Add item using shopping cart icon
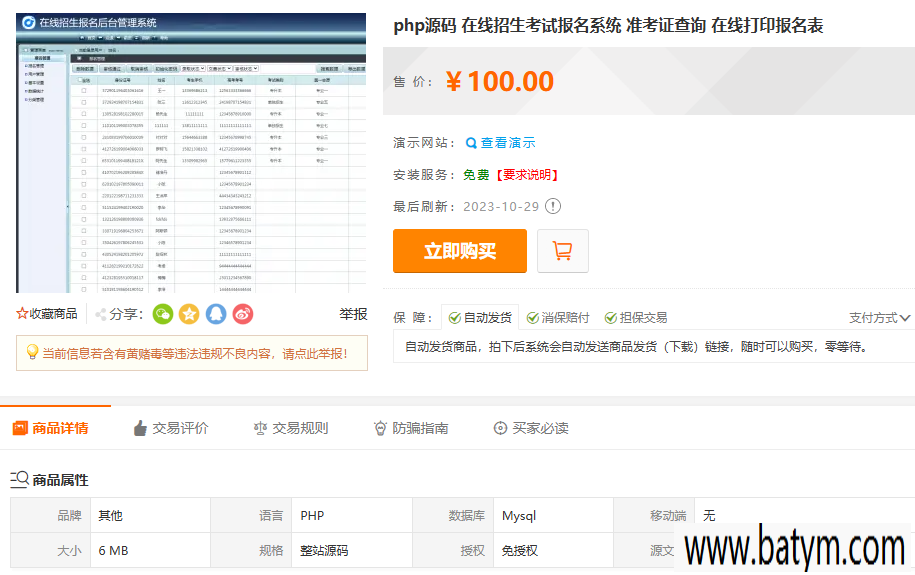Image resolution: width=915 pixels, height=575 pixels. point(562,251)
